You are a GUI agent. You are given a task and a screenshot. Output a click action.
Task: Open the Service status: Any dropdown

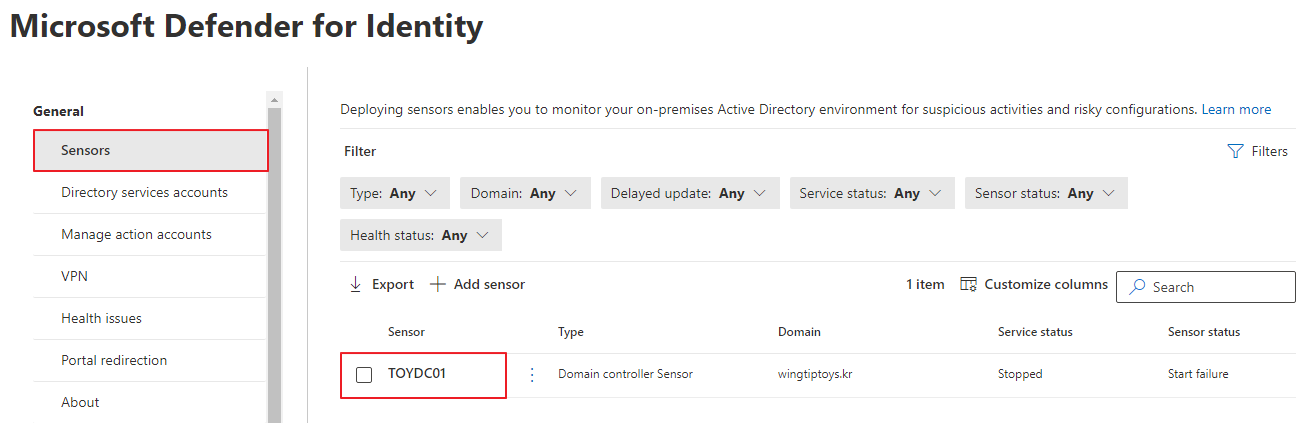(x=872, y=193)
